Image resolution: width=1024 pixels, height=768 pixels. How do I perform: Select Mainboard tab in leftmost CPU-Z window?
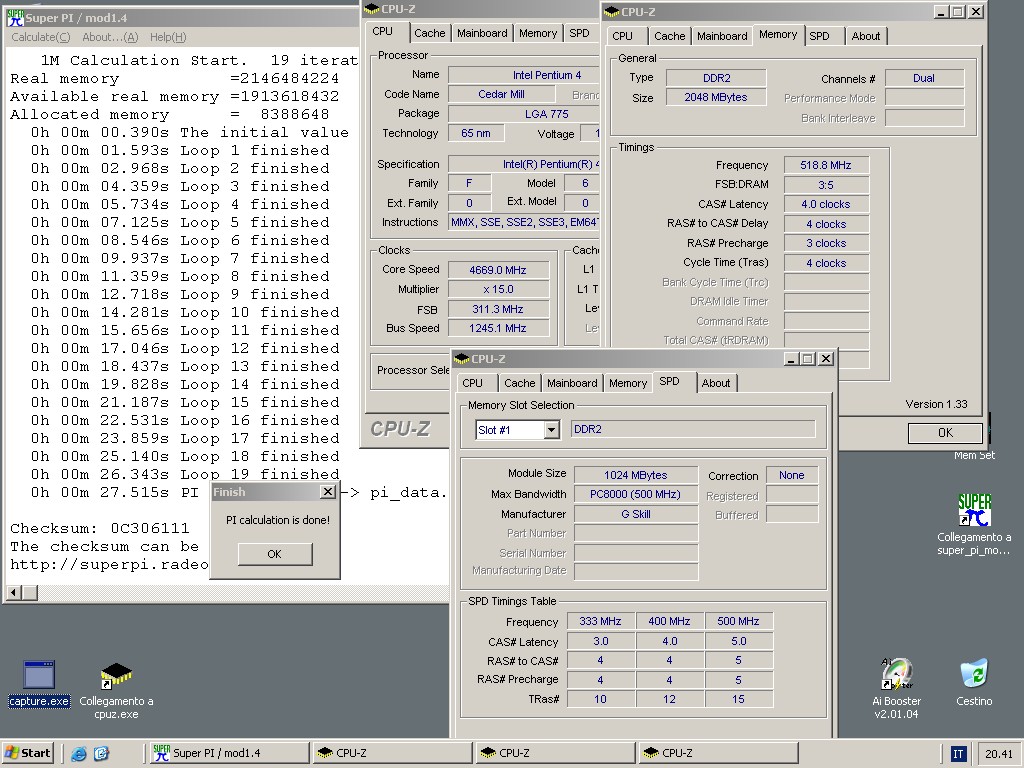tap(482, 33)
